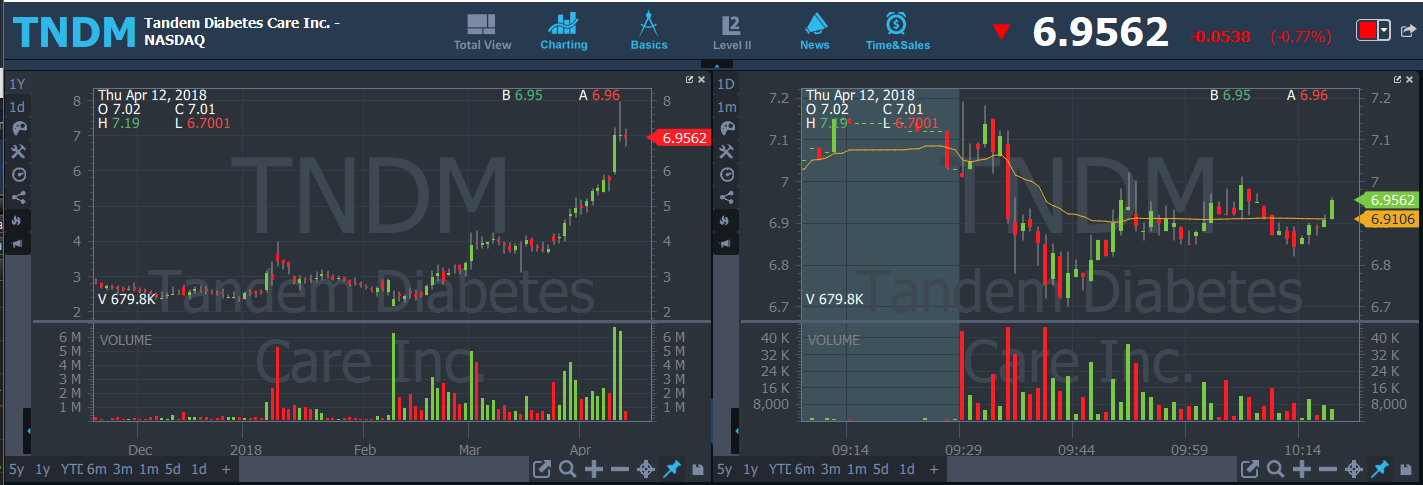Select YTD range on left chart
1423x485 pixels.
point(71,469)
